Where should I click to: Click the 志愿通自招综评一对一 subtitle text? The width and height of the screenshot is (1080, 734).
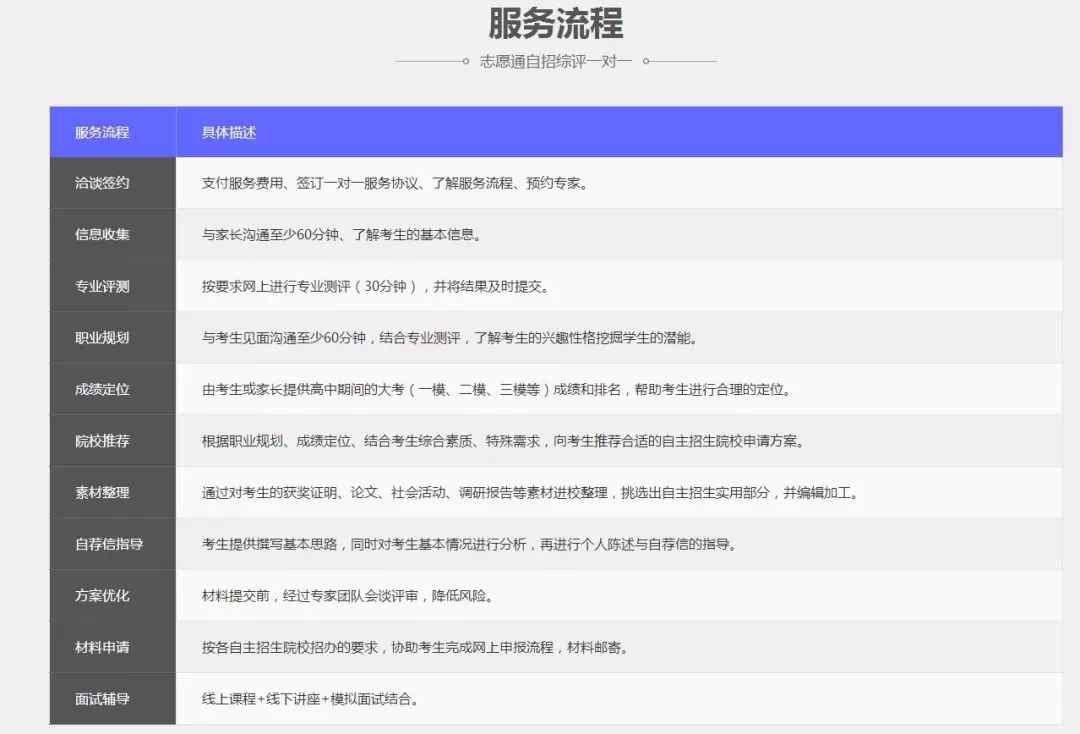tap(555, 61)
